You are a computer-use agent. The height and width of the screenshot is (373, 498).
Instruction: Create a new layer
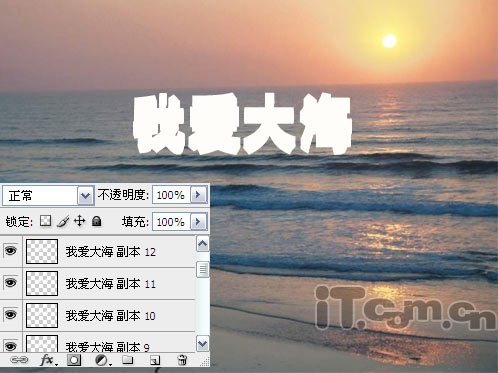click(x=155, y=360)
